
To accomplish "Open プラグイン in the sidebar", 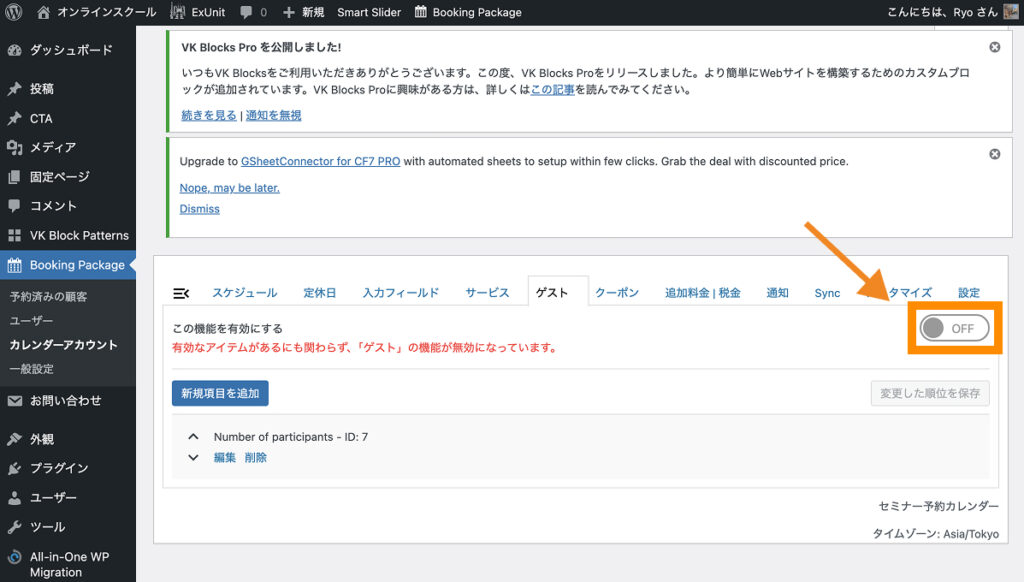I will (58, 468).
